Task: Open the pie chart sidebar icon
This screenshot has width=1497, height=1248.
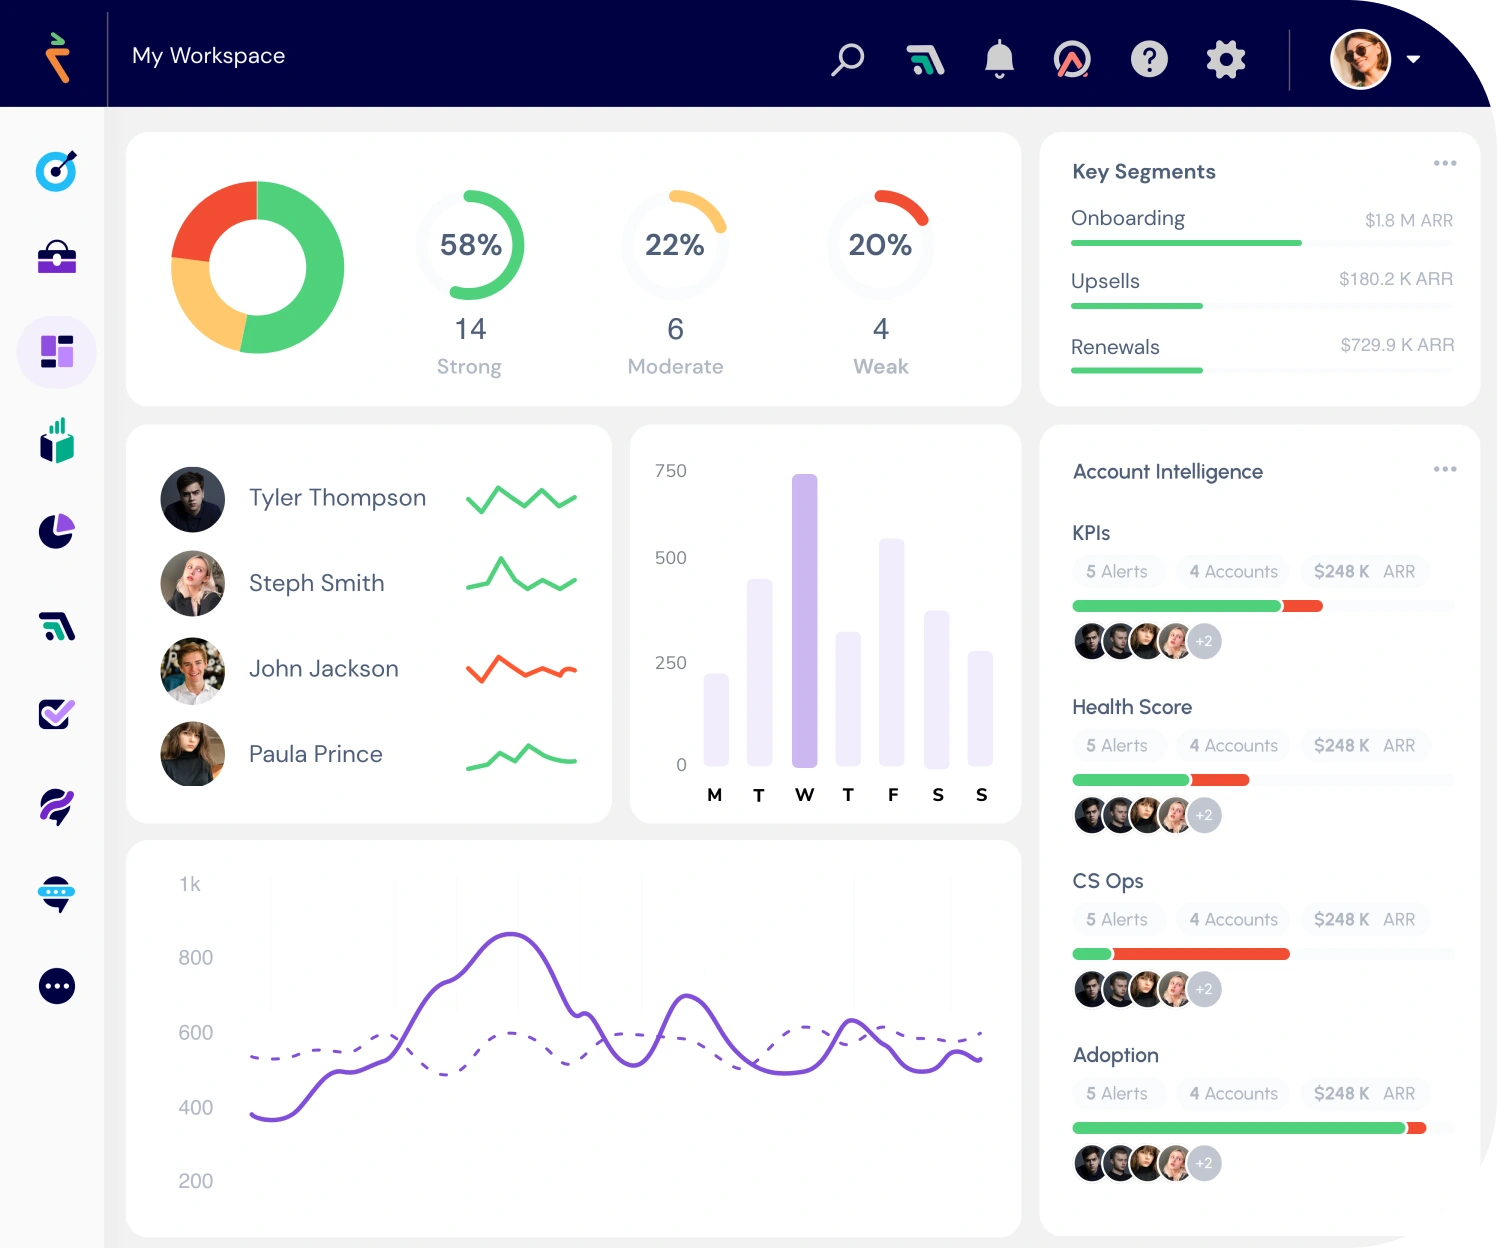Action: click(x=57, y=531)
